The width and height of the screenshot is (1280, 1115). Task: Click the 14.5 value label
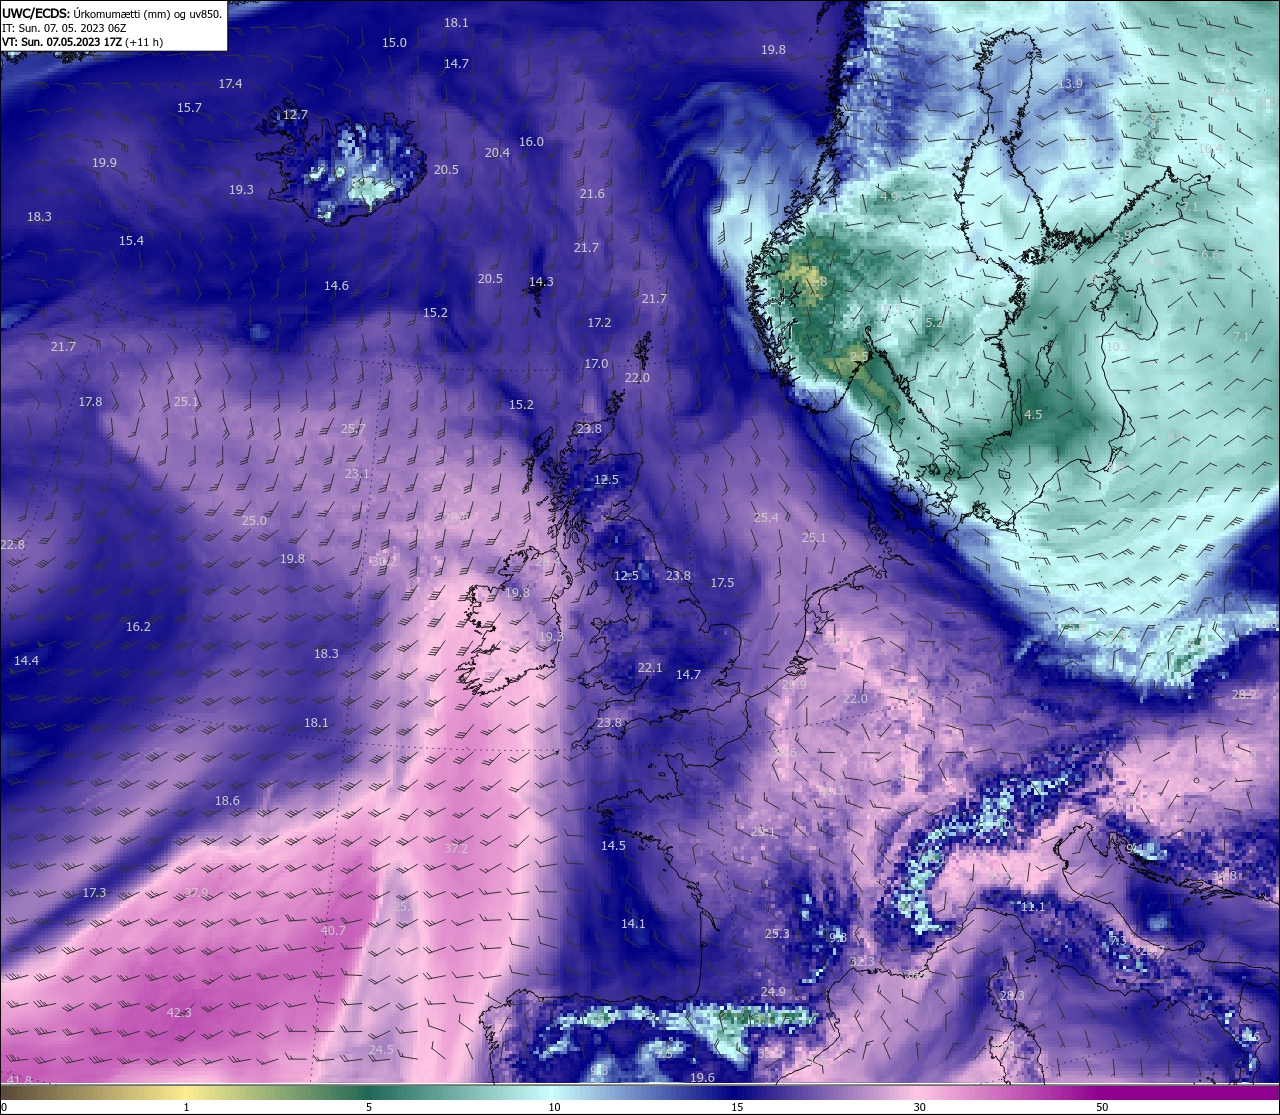613,846
